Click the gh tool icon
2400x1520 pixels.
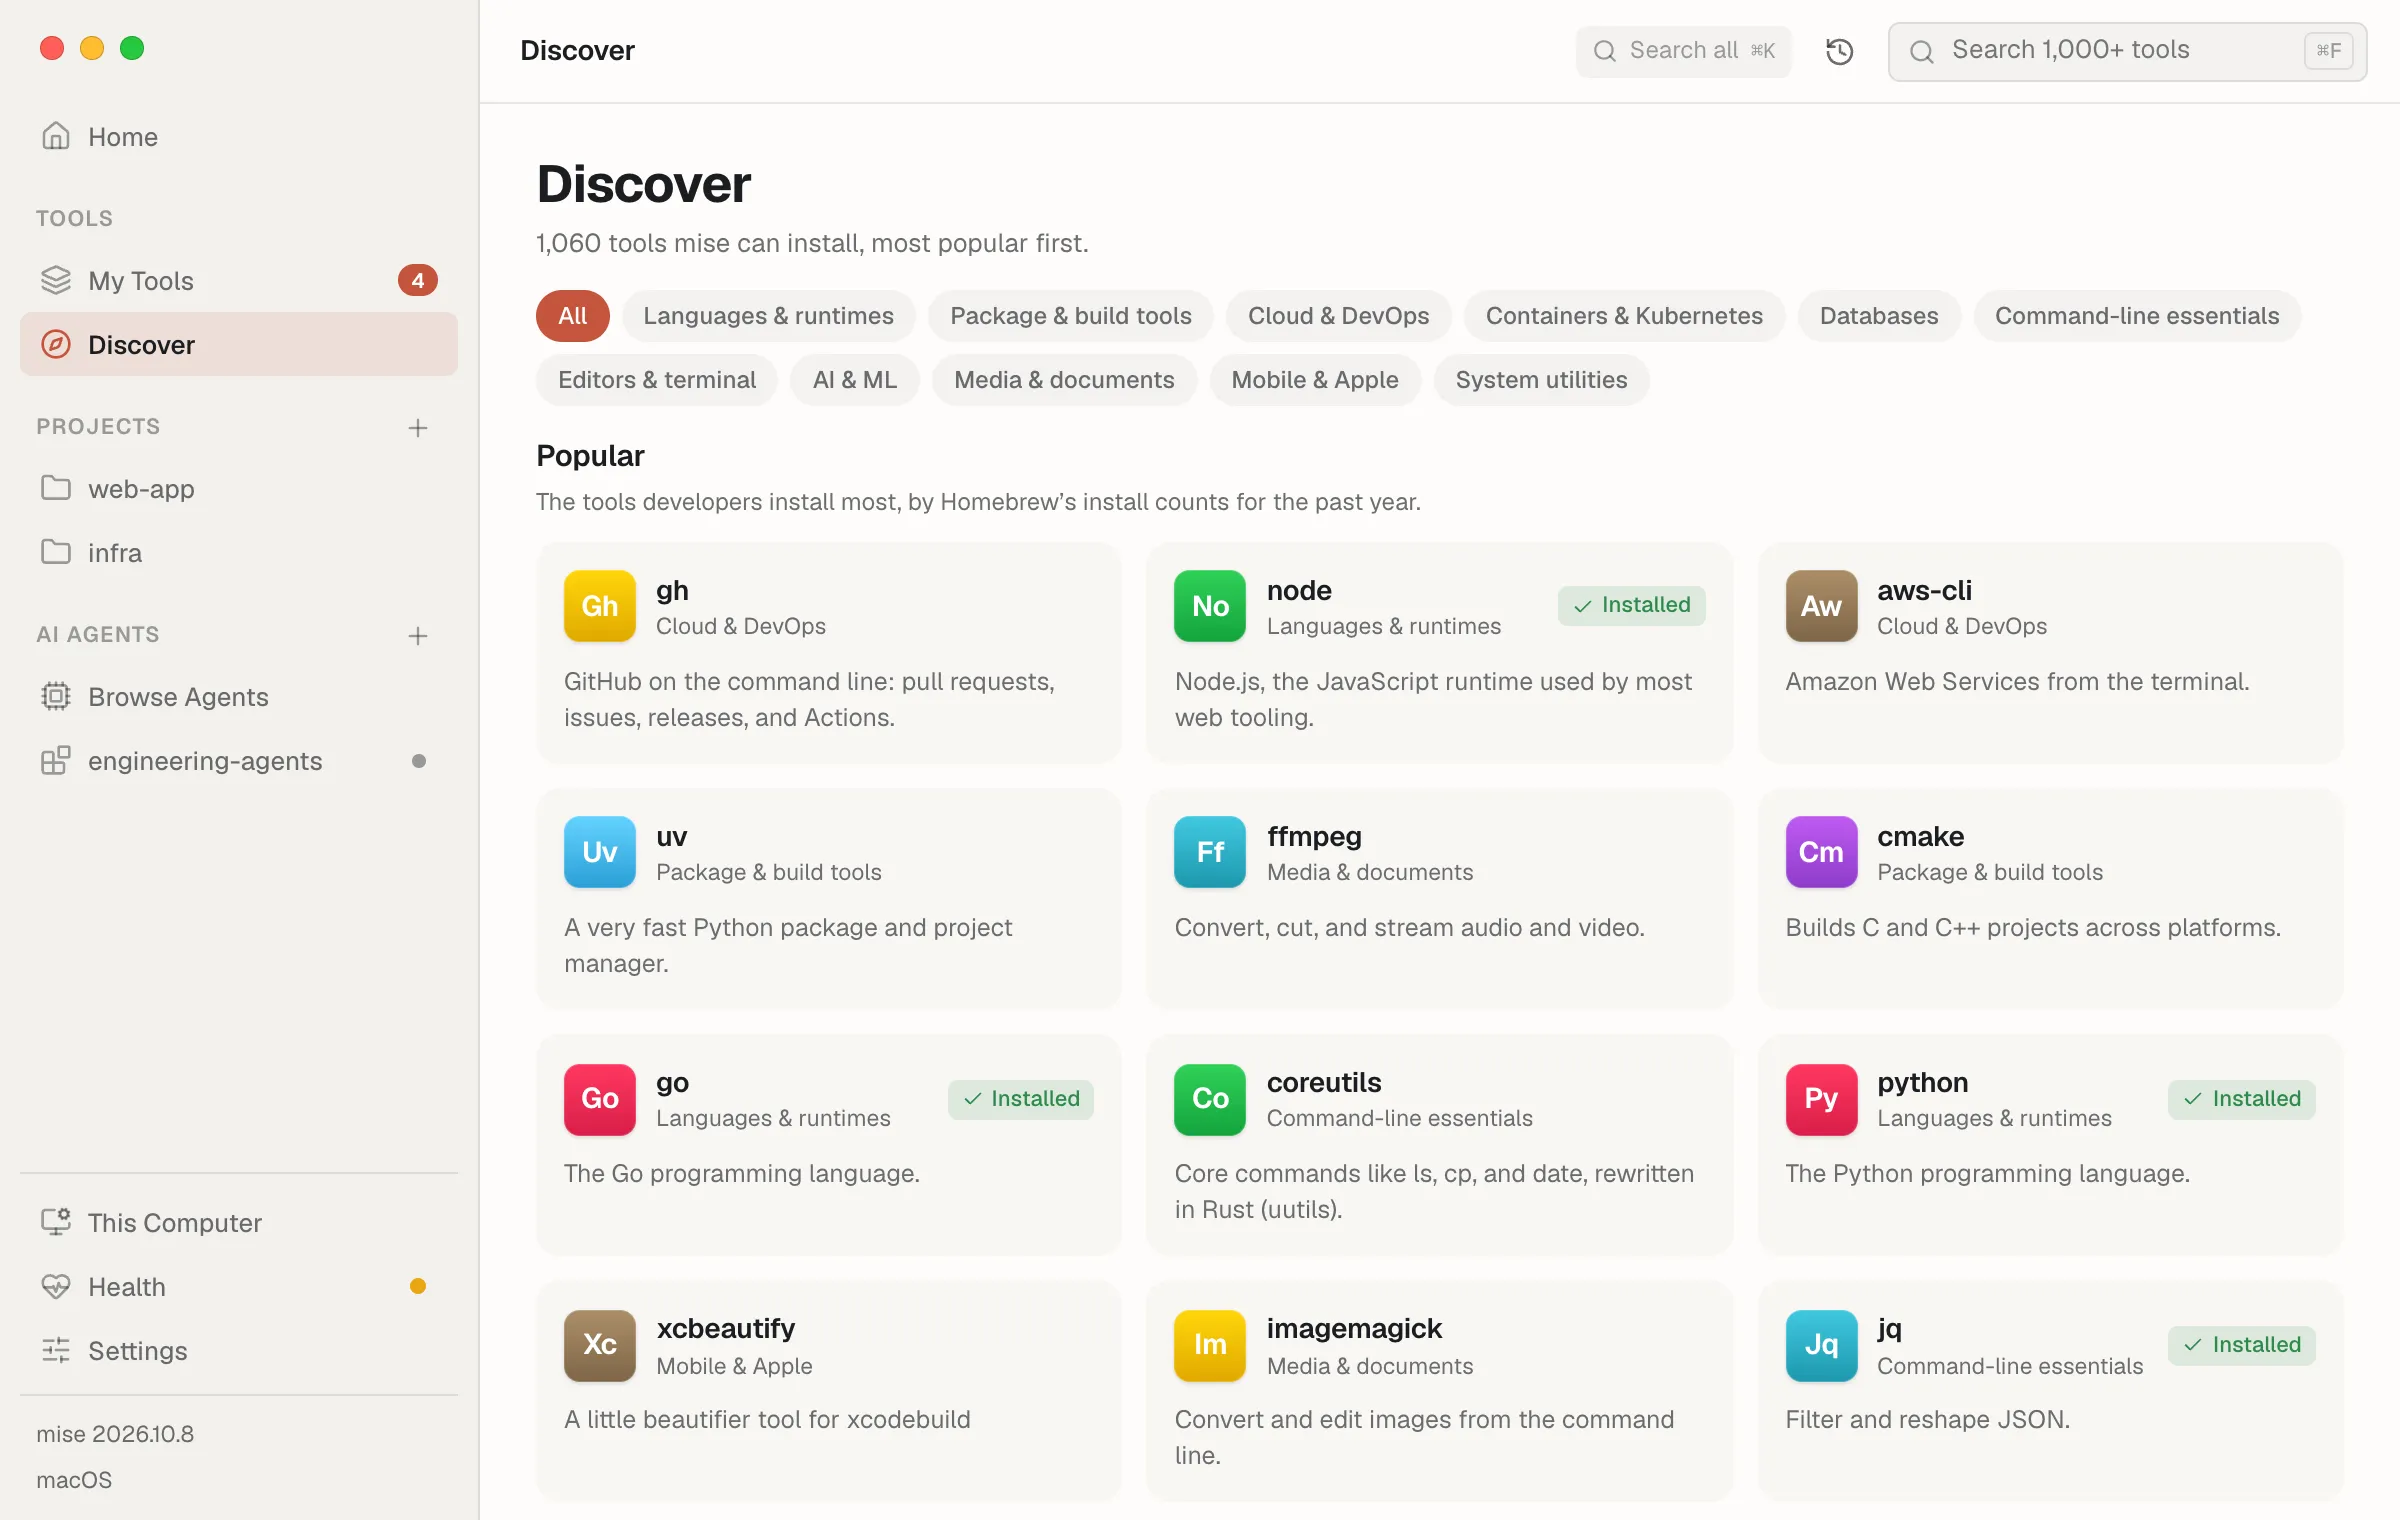[600, 606]
